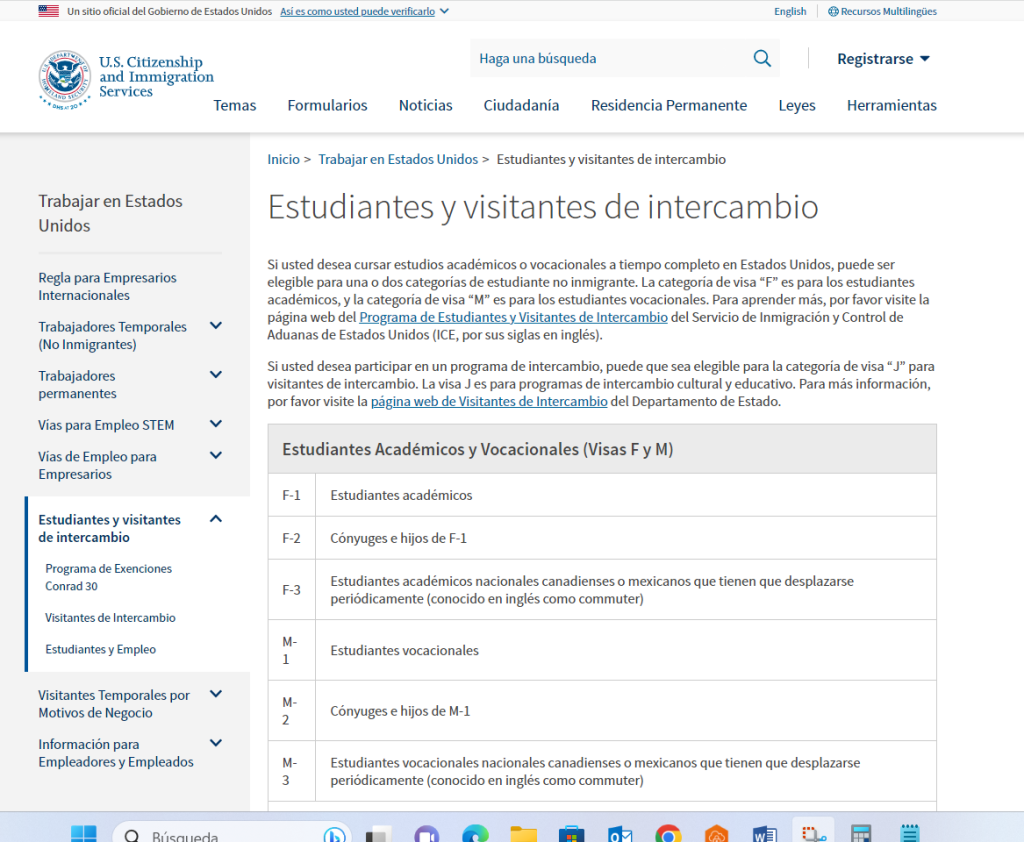Expand Visitantes Temporales por Motivos de Negocio
Screen dimensions: 1024x842
216,694
